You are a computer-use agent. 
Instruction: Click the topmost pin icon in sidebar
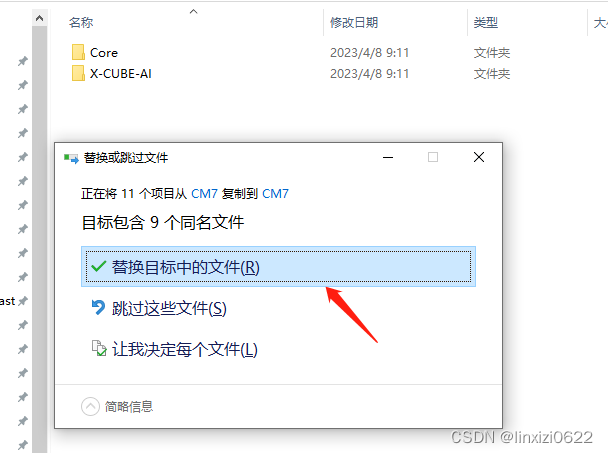[x=23, y=61]
